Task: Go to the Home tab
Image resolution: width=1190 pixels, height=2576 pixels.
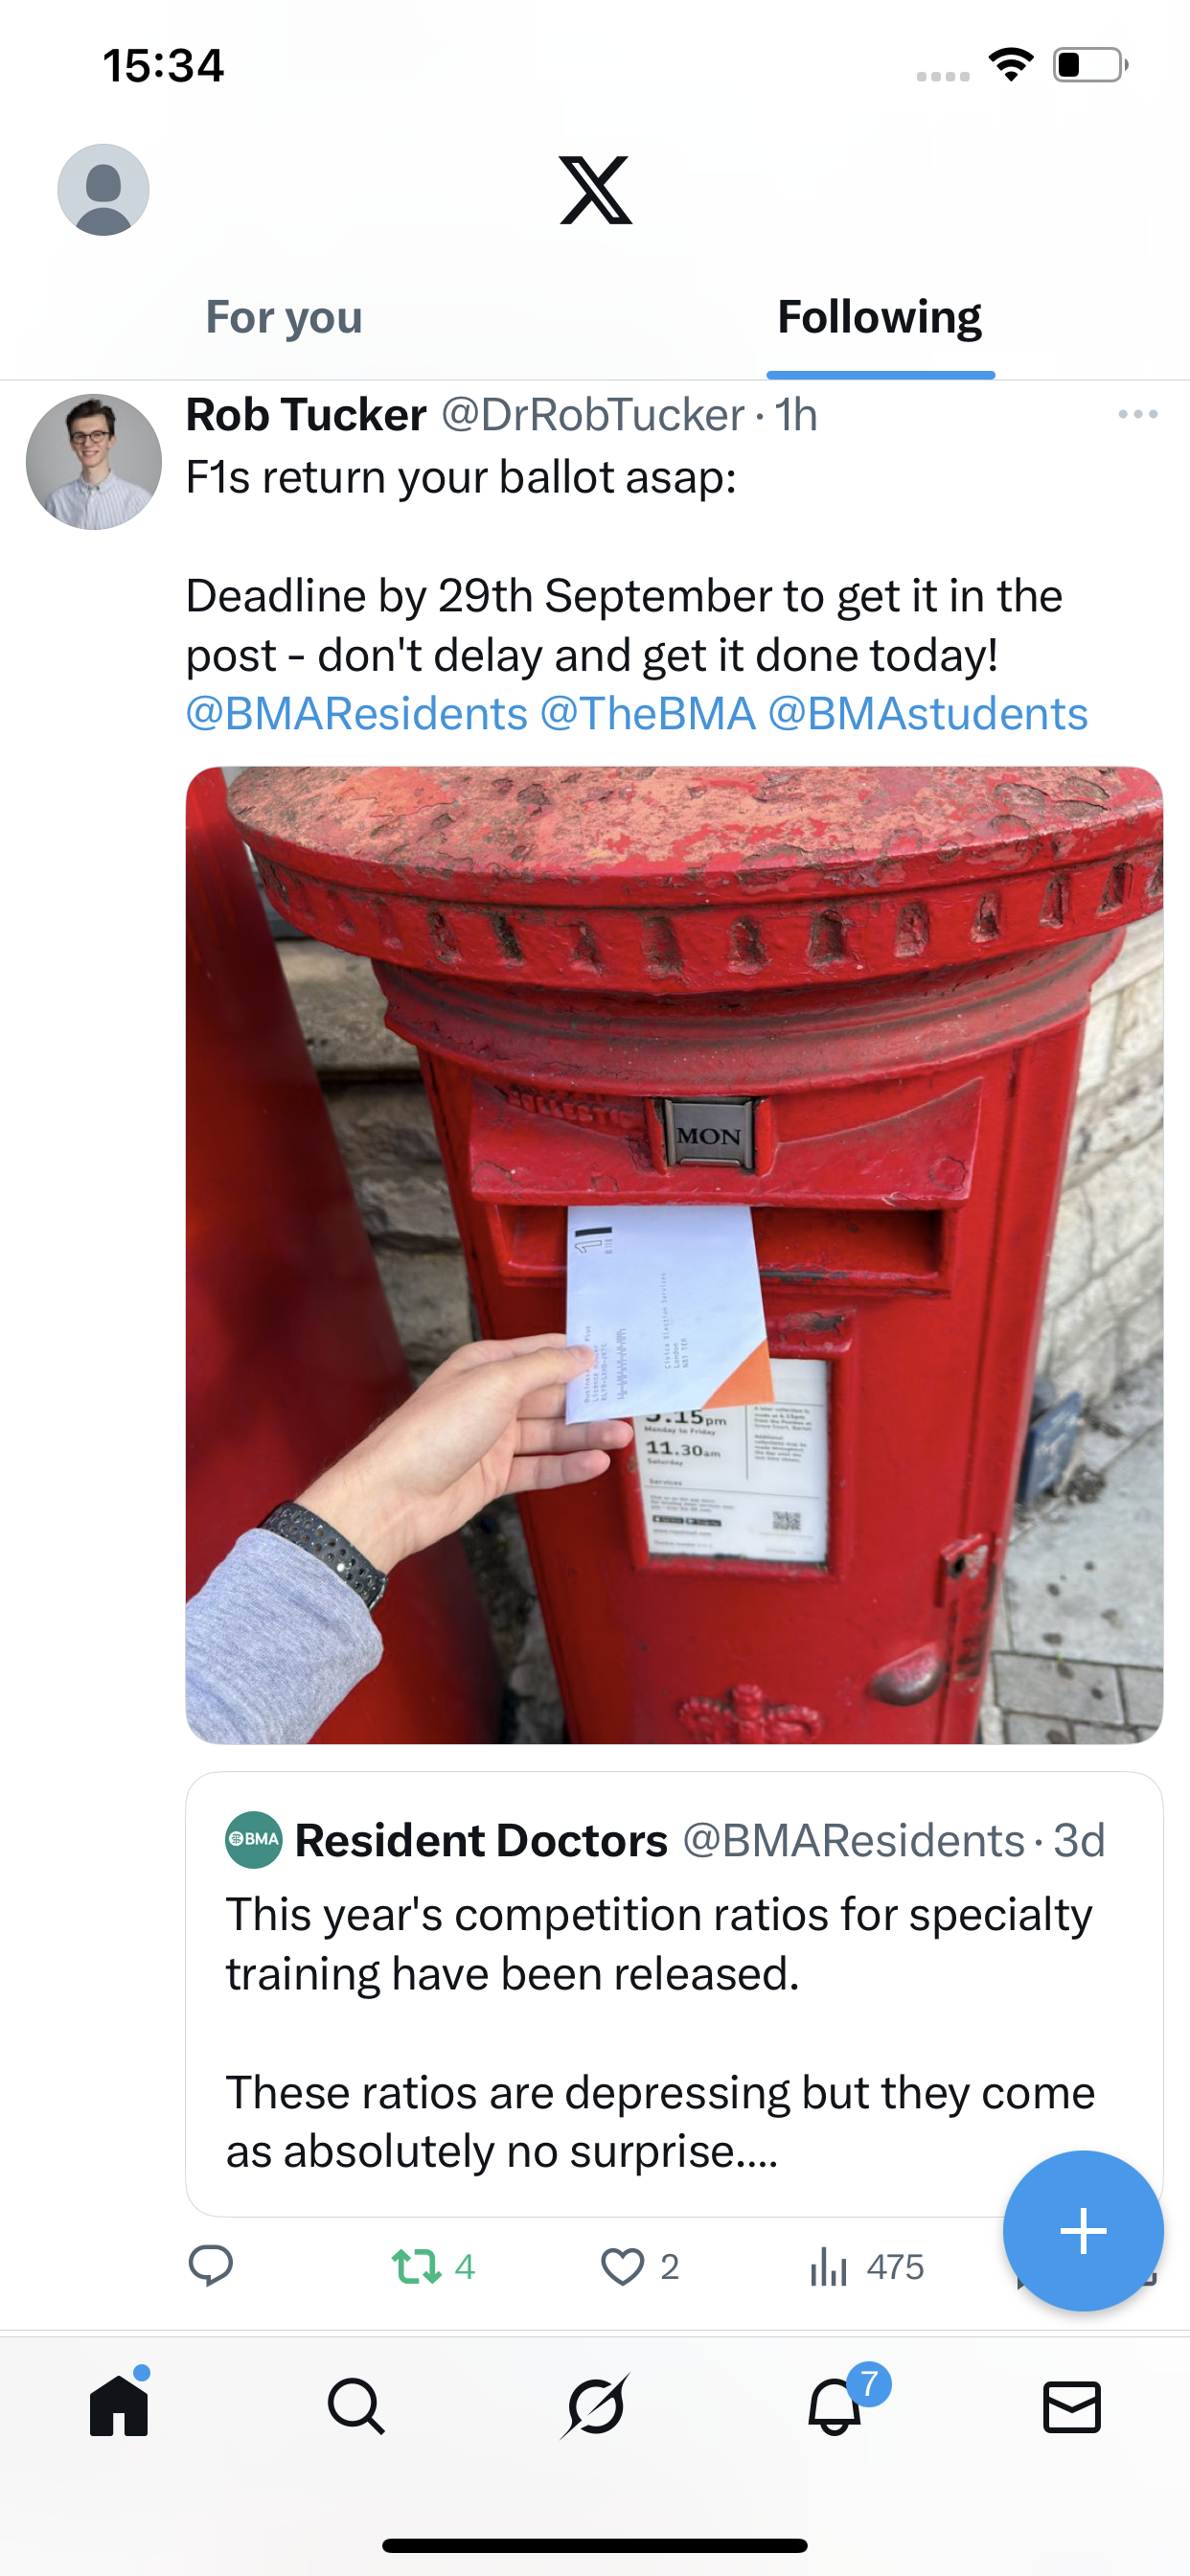Action: [119, 2404]
